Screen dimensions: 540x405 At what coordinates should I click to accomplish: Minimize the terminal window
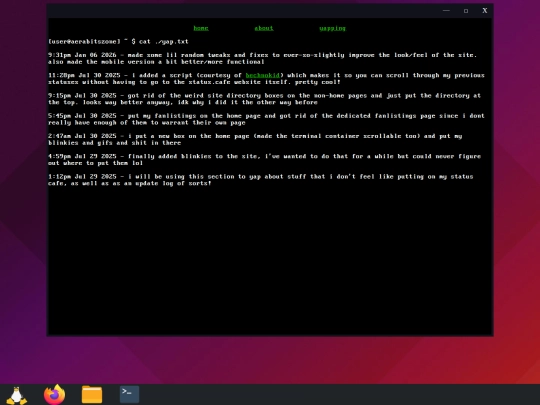pyautogui.click(x=446, y=11)
